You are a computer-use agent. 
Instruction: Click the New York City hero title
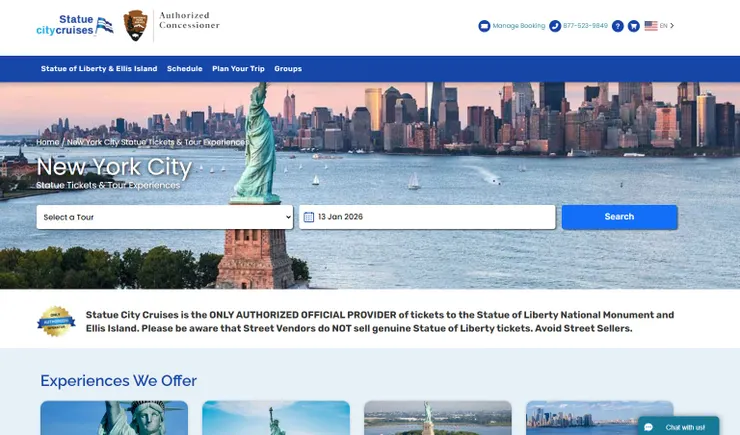pos(114,167)
